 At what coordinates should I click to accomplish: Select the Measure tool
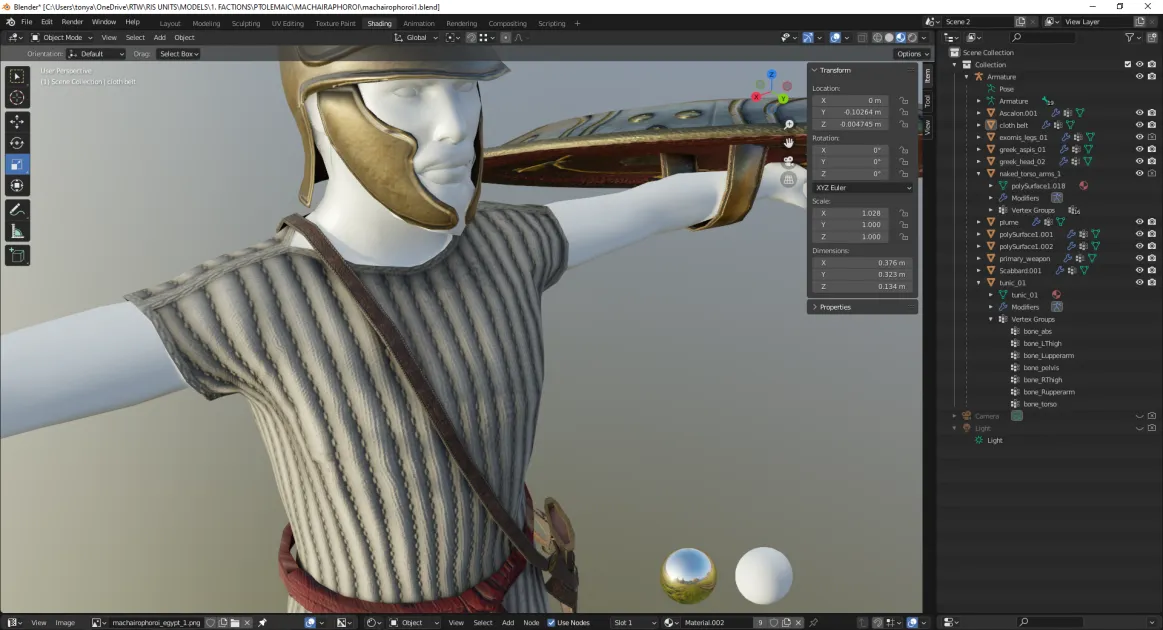pos(17,232)
